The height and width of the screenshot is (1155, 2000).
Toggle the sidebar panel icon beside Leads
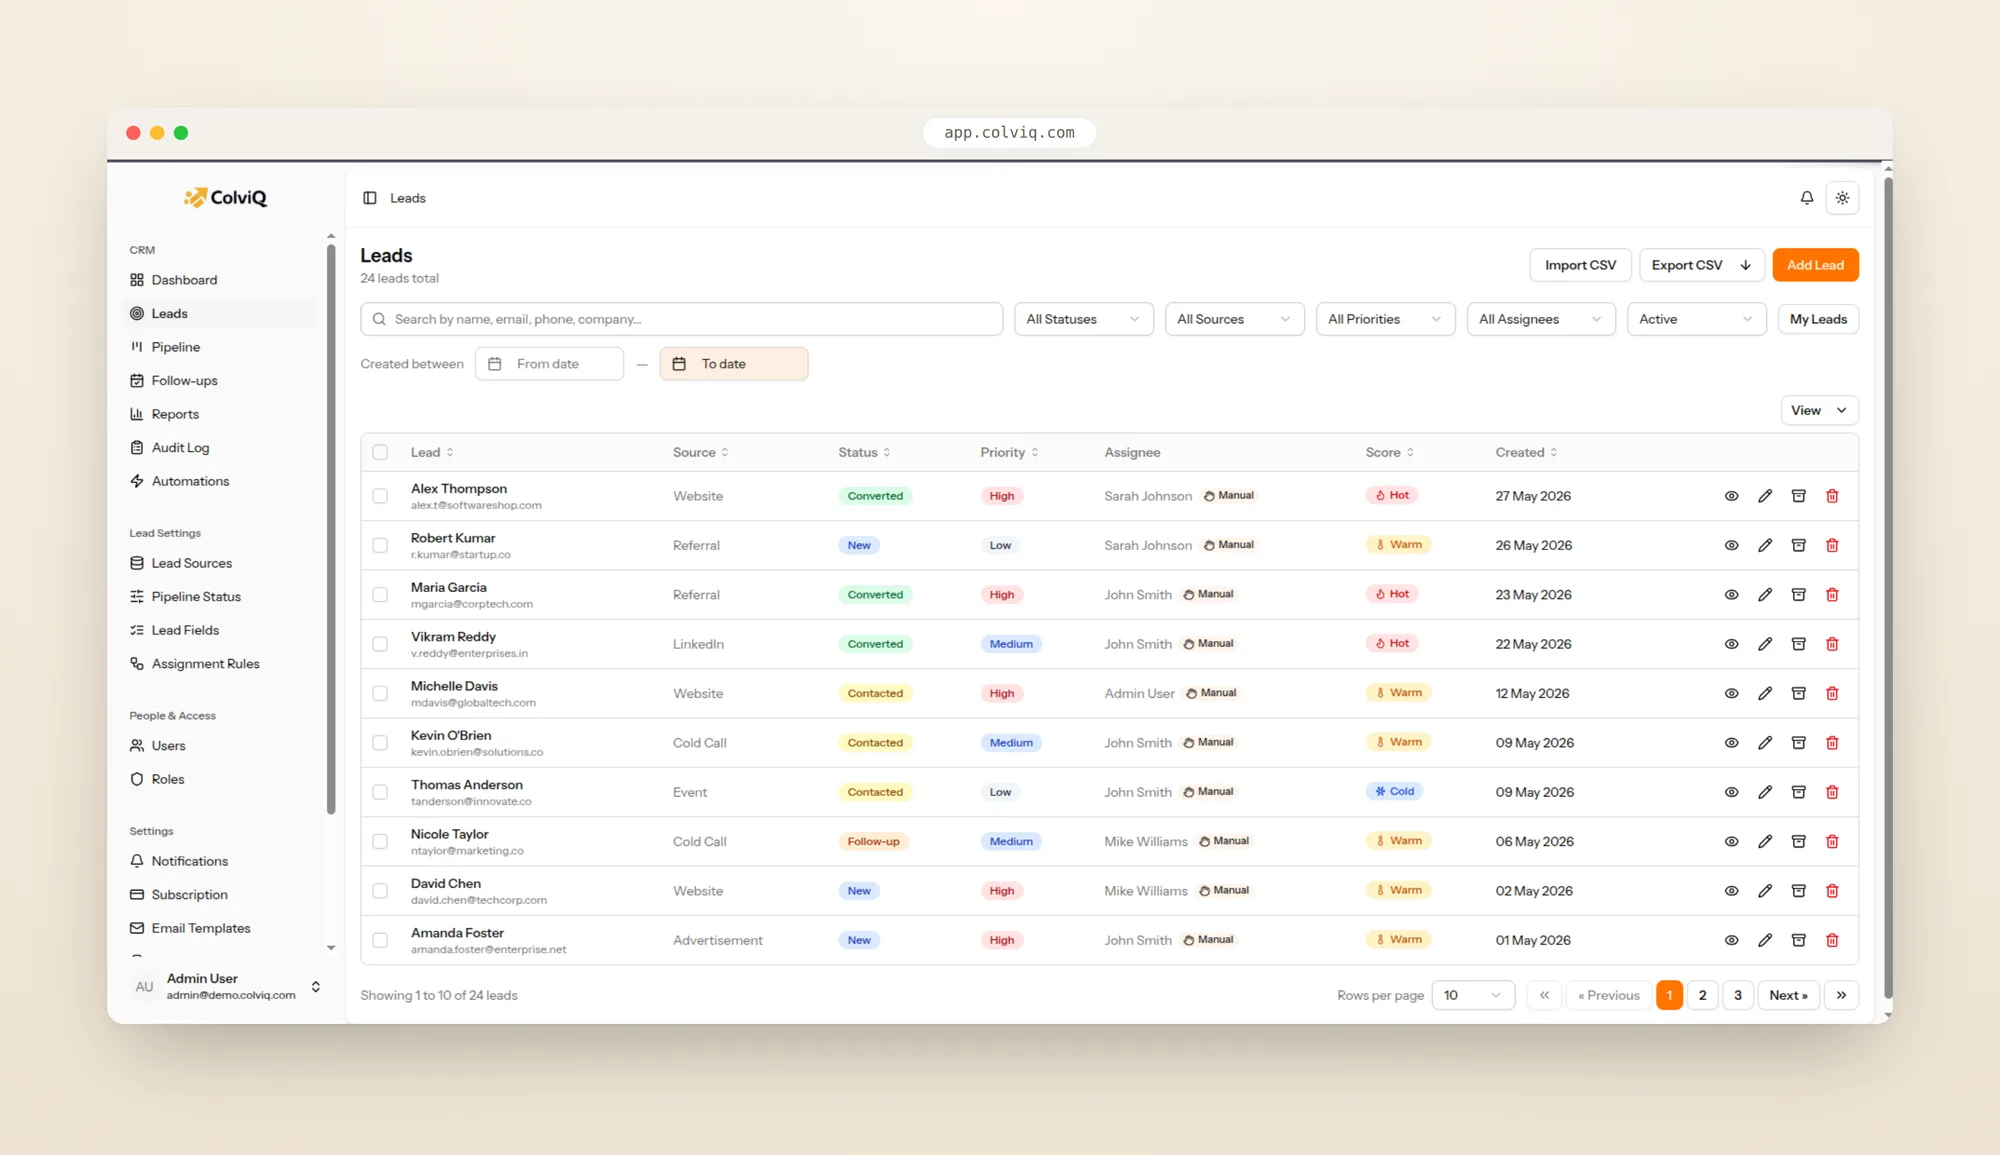[x=370, y=198]
